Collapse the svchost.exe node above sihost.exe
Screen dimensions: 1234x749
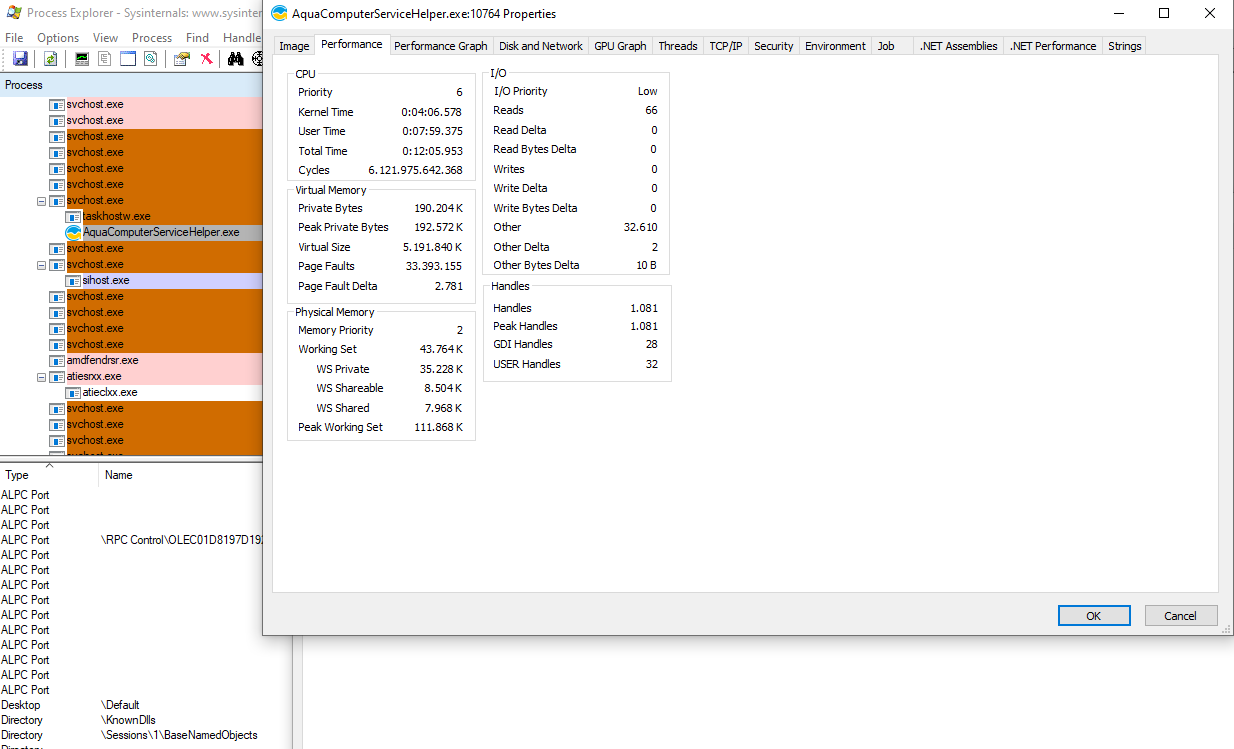[42, 265]
